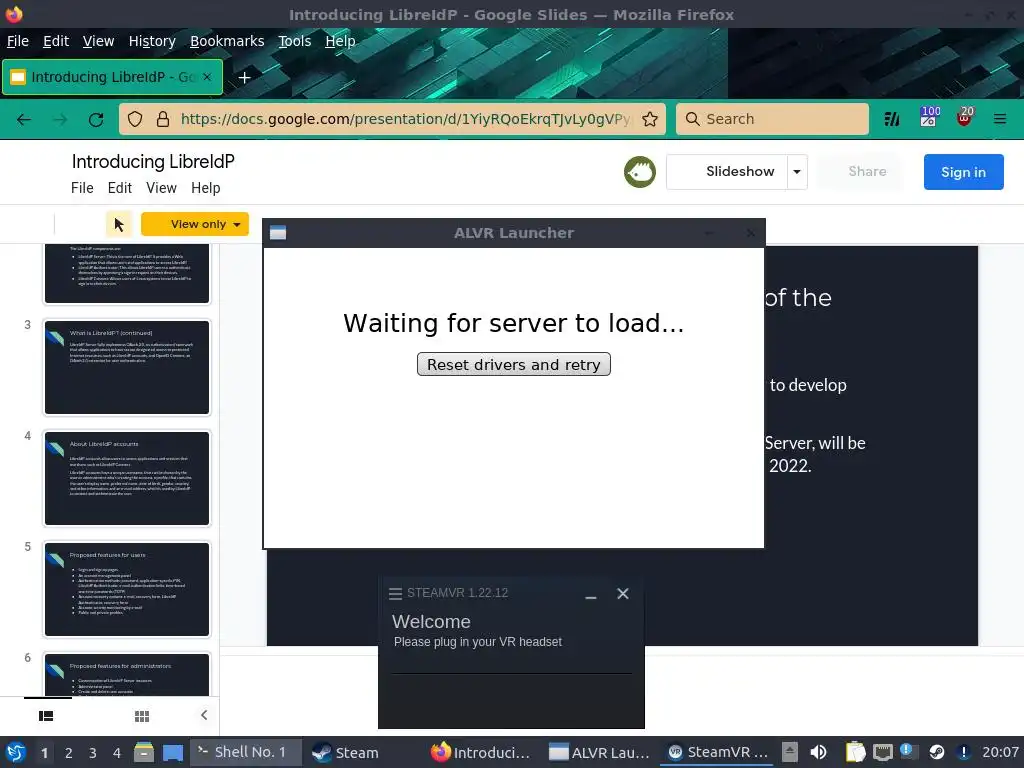Select the cursor pointer tool in Slides
This screenshot has width=1024, height=768.
[x=119, y=225]
